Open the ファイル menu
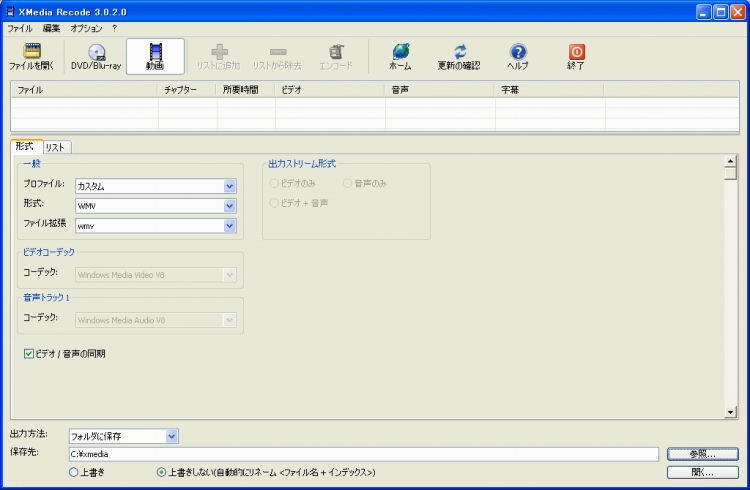This screenshot has height=490, width=750. [20, 28]
